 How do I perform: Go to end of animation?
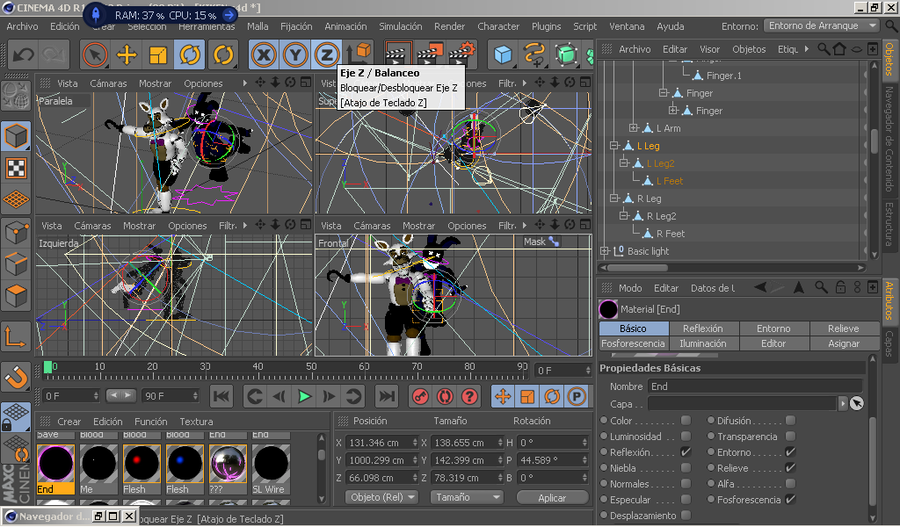[386, 397]
